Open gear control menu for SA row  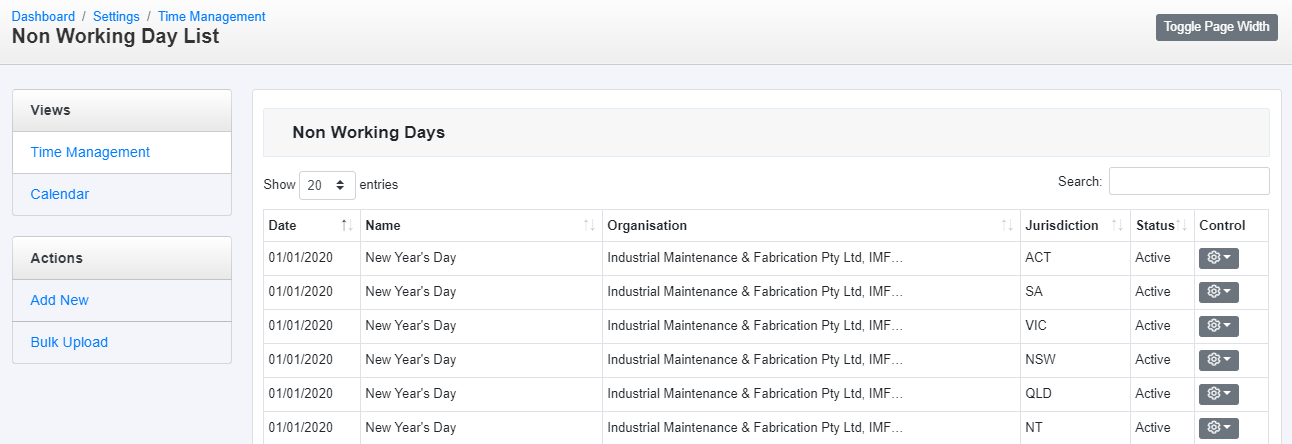tap(1218, 292)
